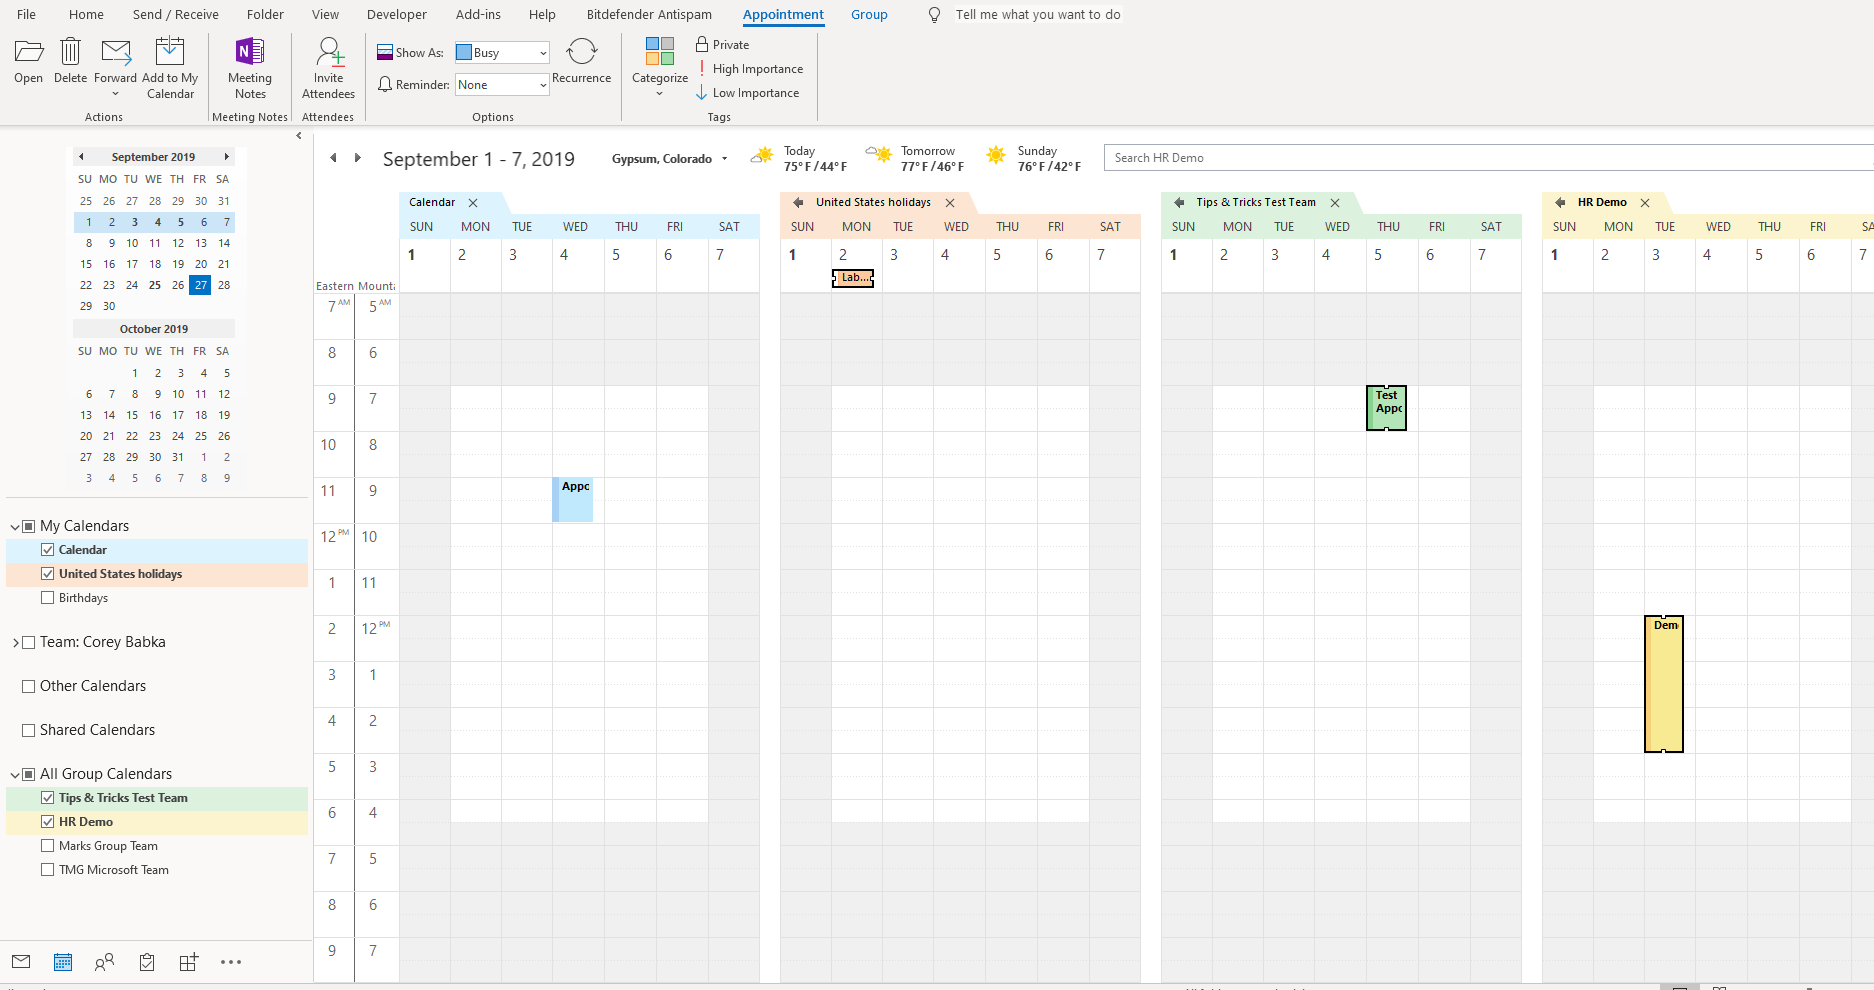Go to the next week arrow
The width and height of the screenshot is (1874, 990).
click(357, 158)
